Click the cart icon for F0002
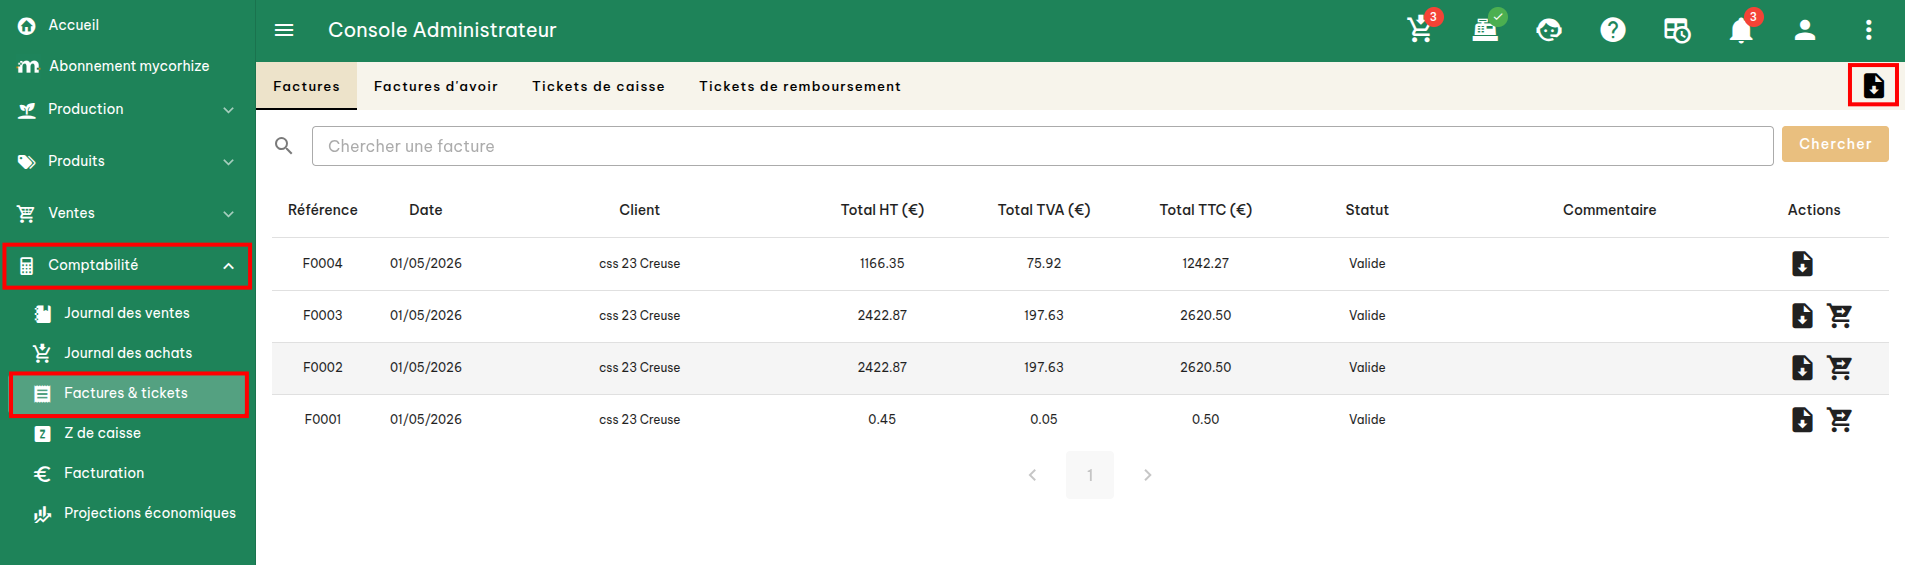This screenshot has width=1905, height=565. point(1840,368)
